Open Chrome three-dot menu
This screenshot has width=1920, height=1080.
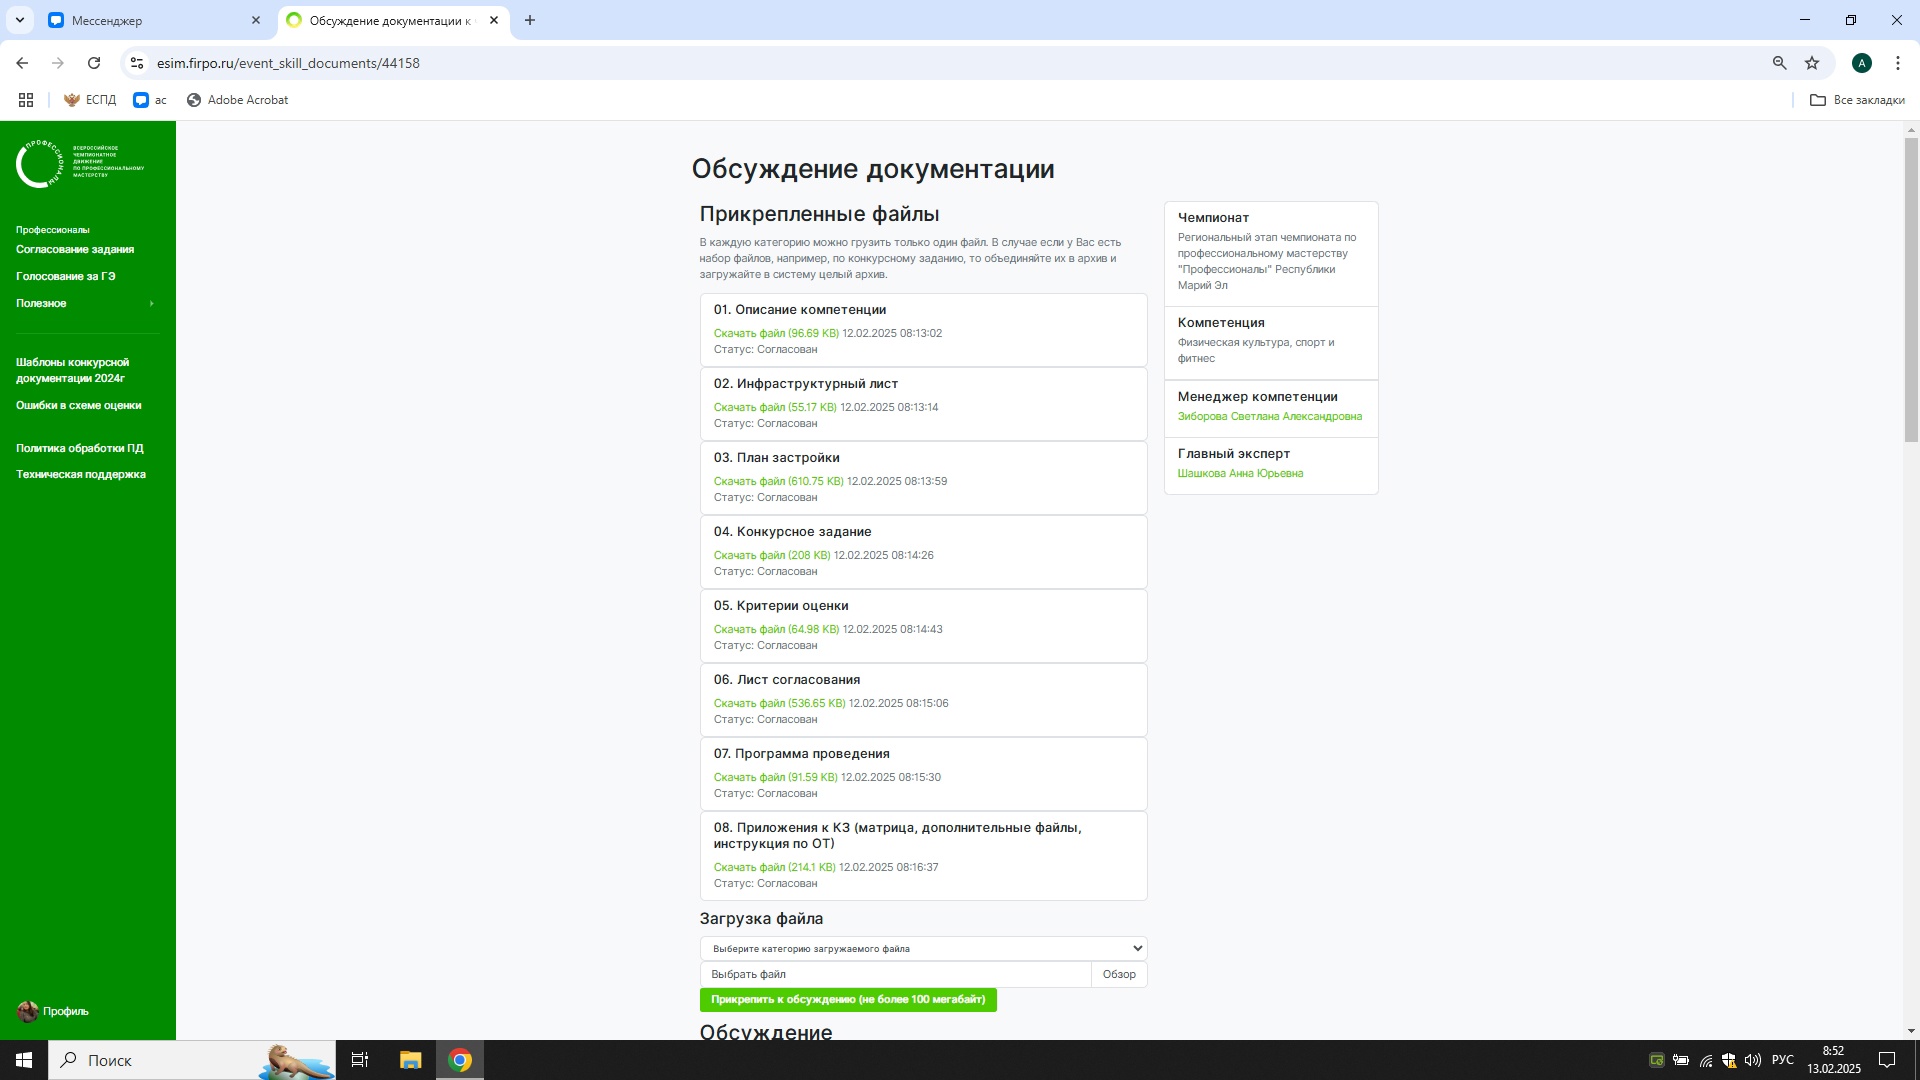coord(1897,63)
